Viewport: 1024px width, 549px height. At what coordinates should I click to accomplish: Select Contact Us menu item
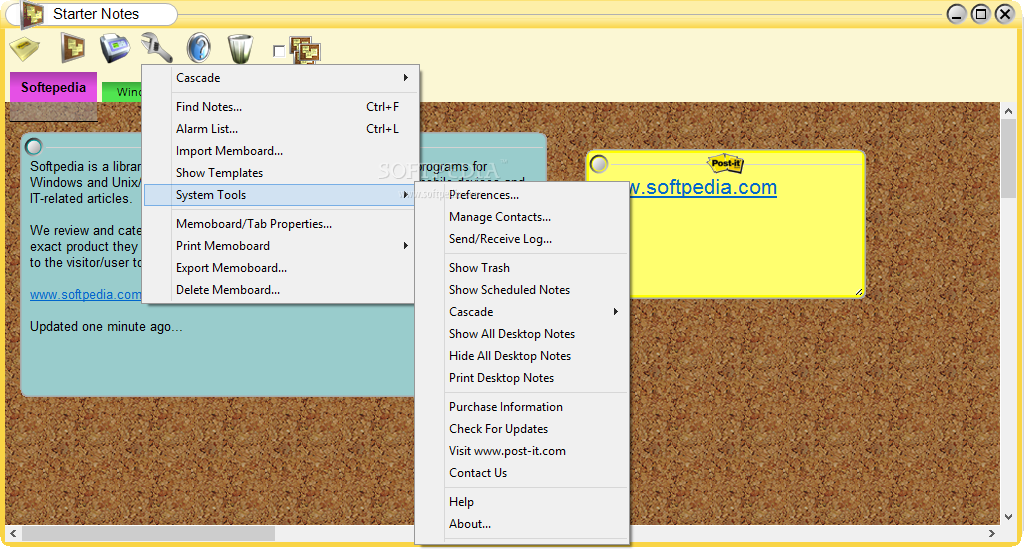pyautogui.click(x=522, y=473)
